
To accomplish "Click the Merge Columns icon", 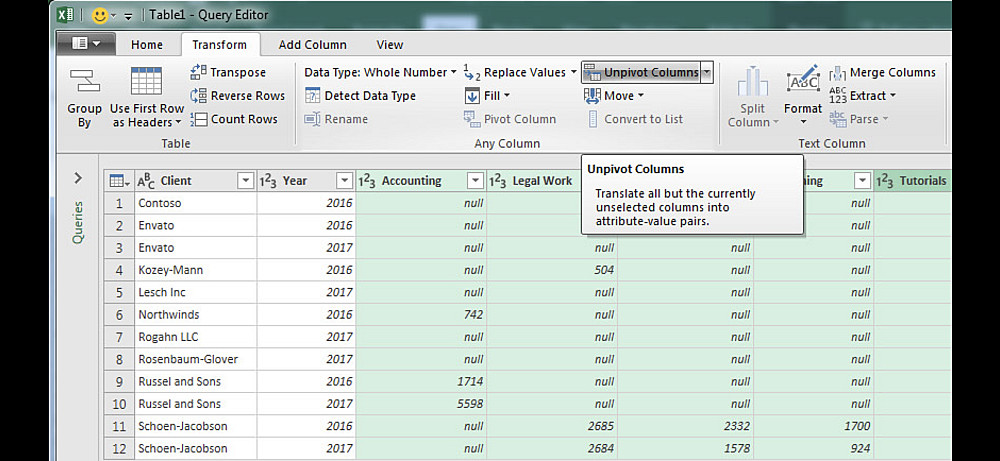I will (x=838, y=72).
